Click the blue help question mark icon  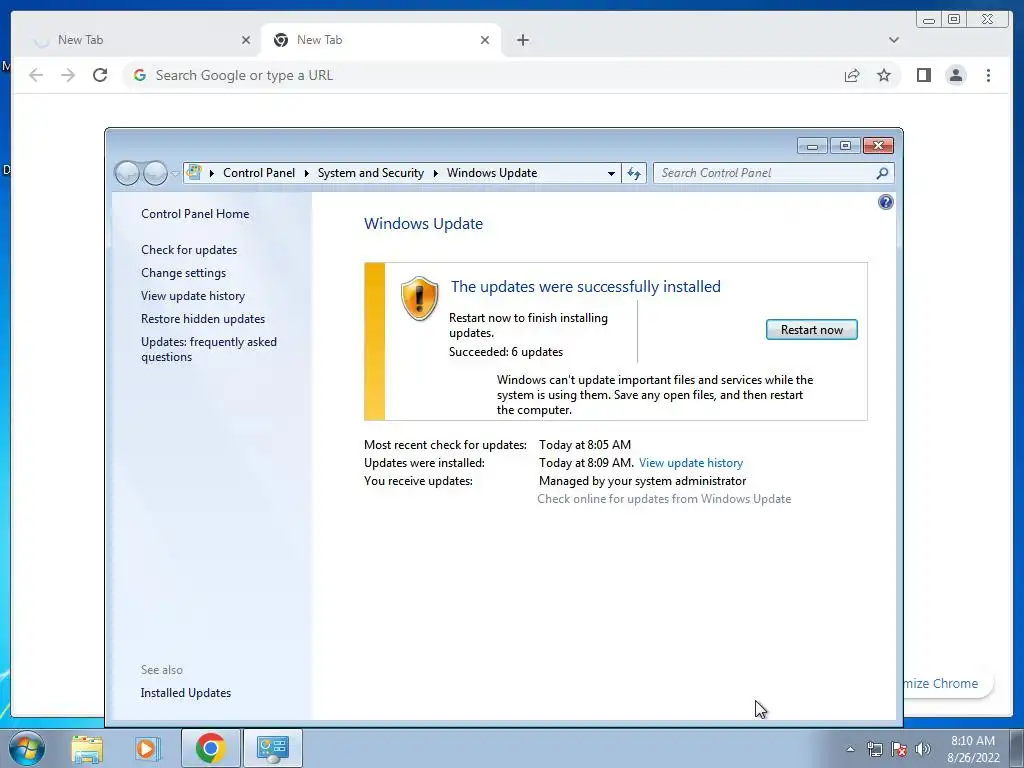886,202
